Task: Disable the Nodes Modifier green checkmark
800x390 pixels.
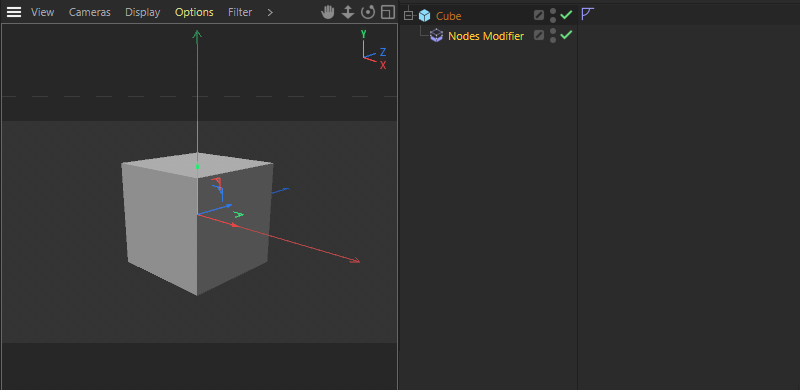Action: 566,35
